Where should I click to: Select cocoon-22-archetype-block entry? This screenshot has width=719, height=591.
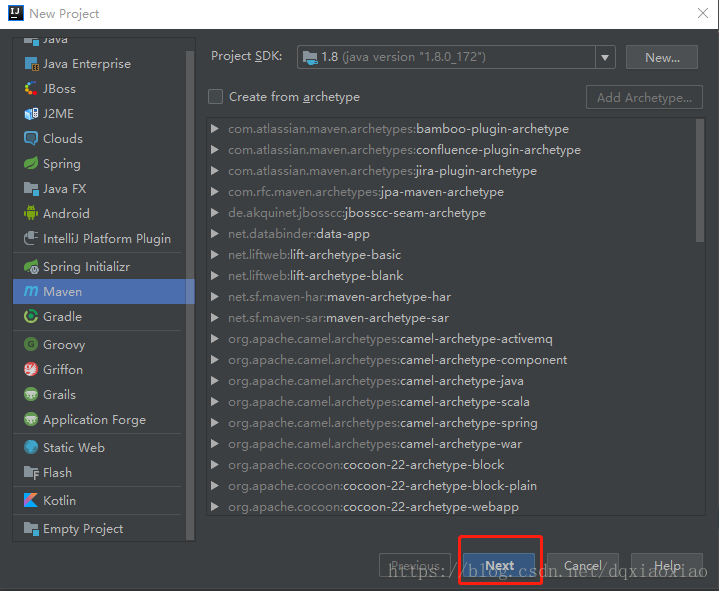366,465
